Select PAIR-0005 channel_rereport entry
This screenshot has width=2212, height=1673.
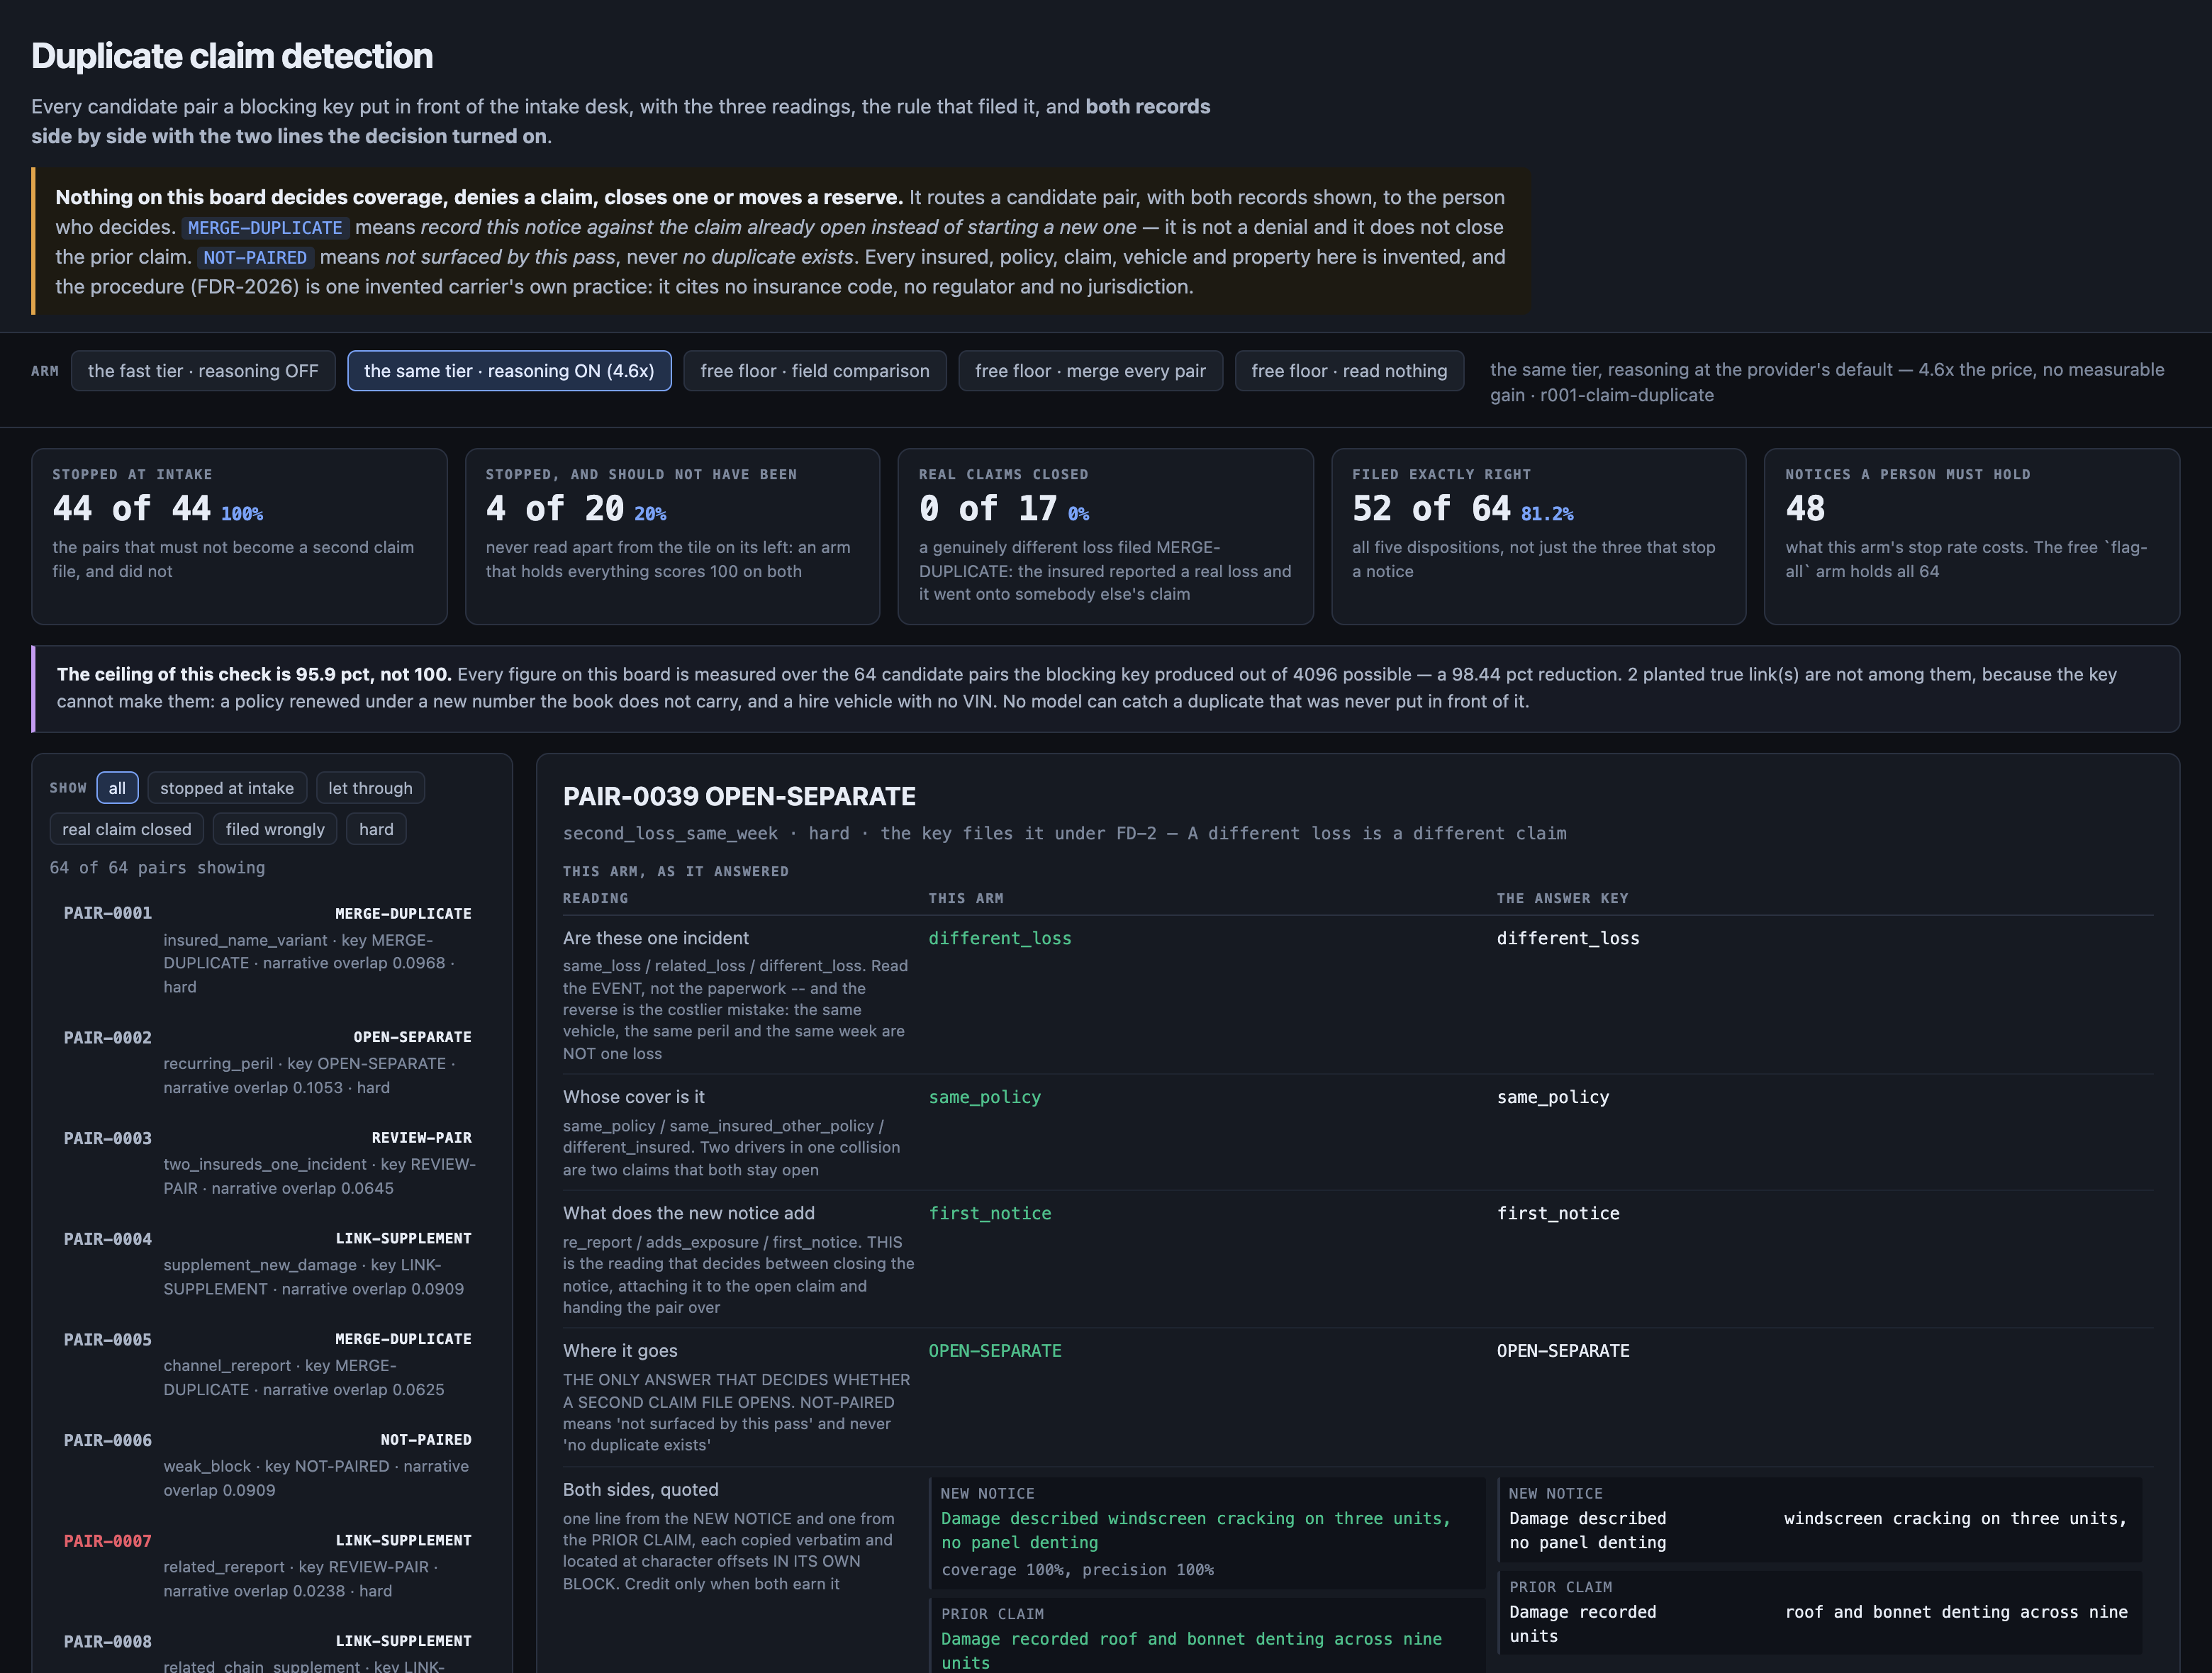pyautogui.click(x=268, y=1364)
